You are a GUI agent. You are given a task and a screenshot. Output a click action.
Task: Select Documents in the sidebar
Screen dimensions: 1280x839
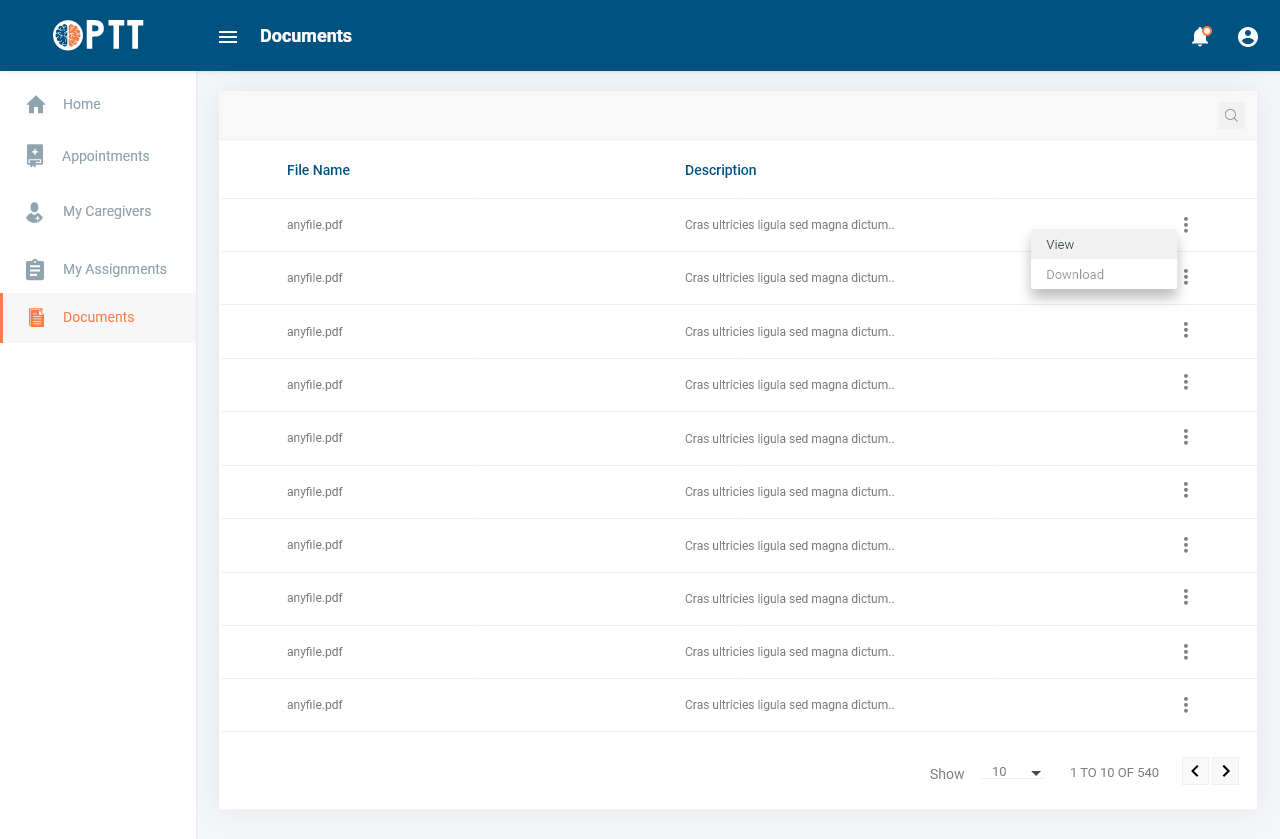pos(98,317)
